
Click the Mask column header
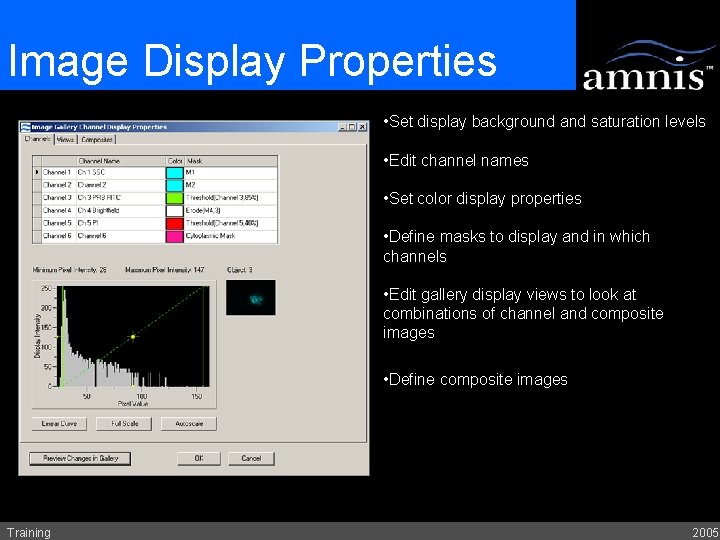[x=231, y=161]
